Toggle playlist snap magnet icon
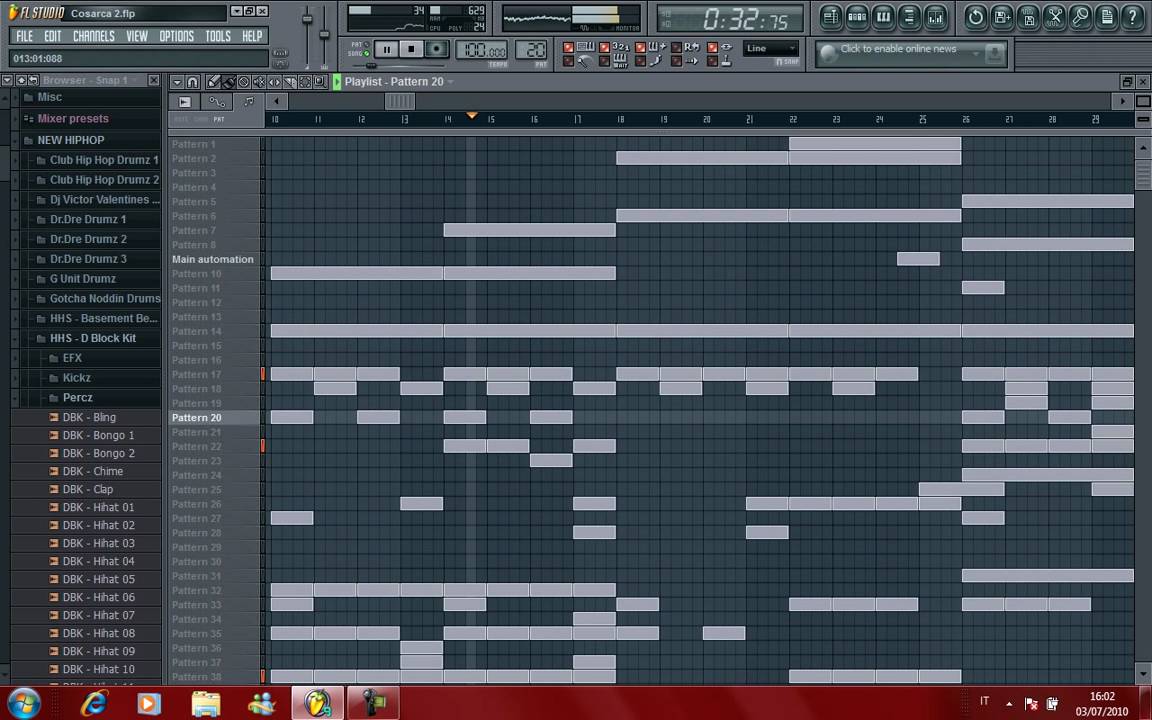Image resolution: width=1152 pixels, height=720 pixels. (x=192, y=82)
